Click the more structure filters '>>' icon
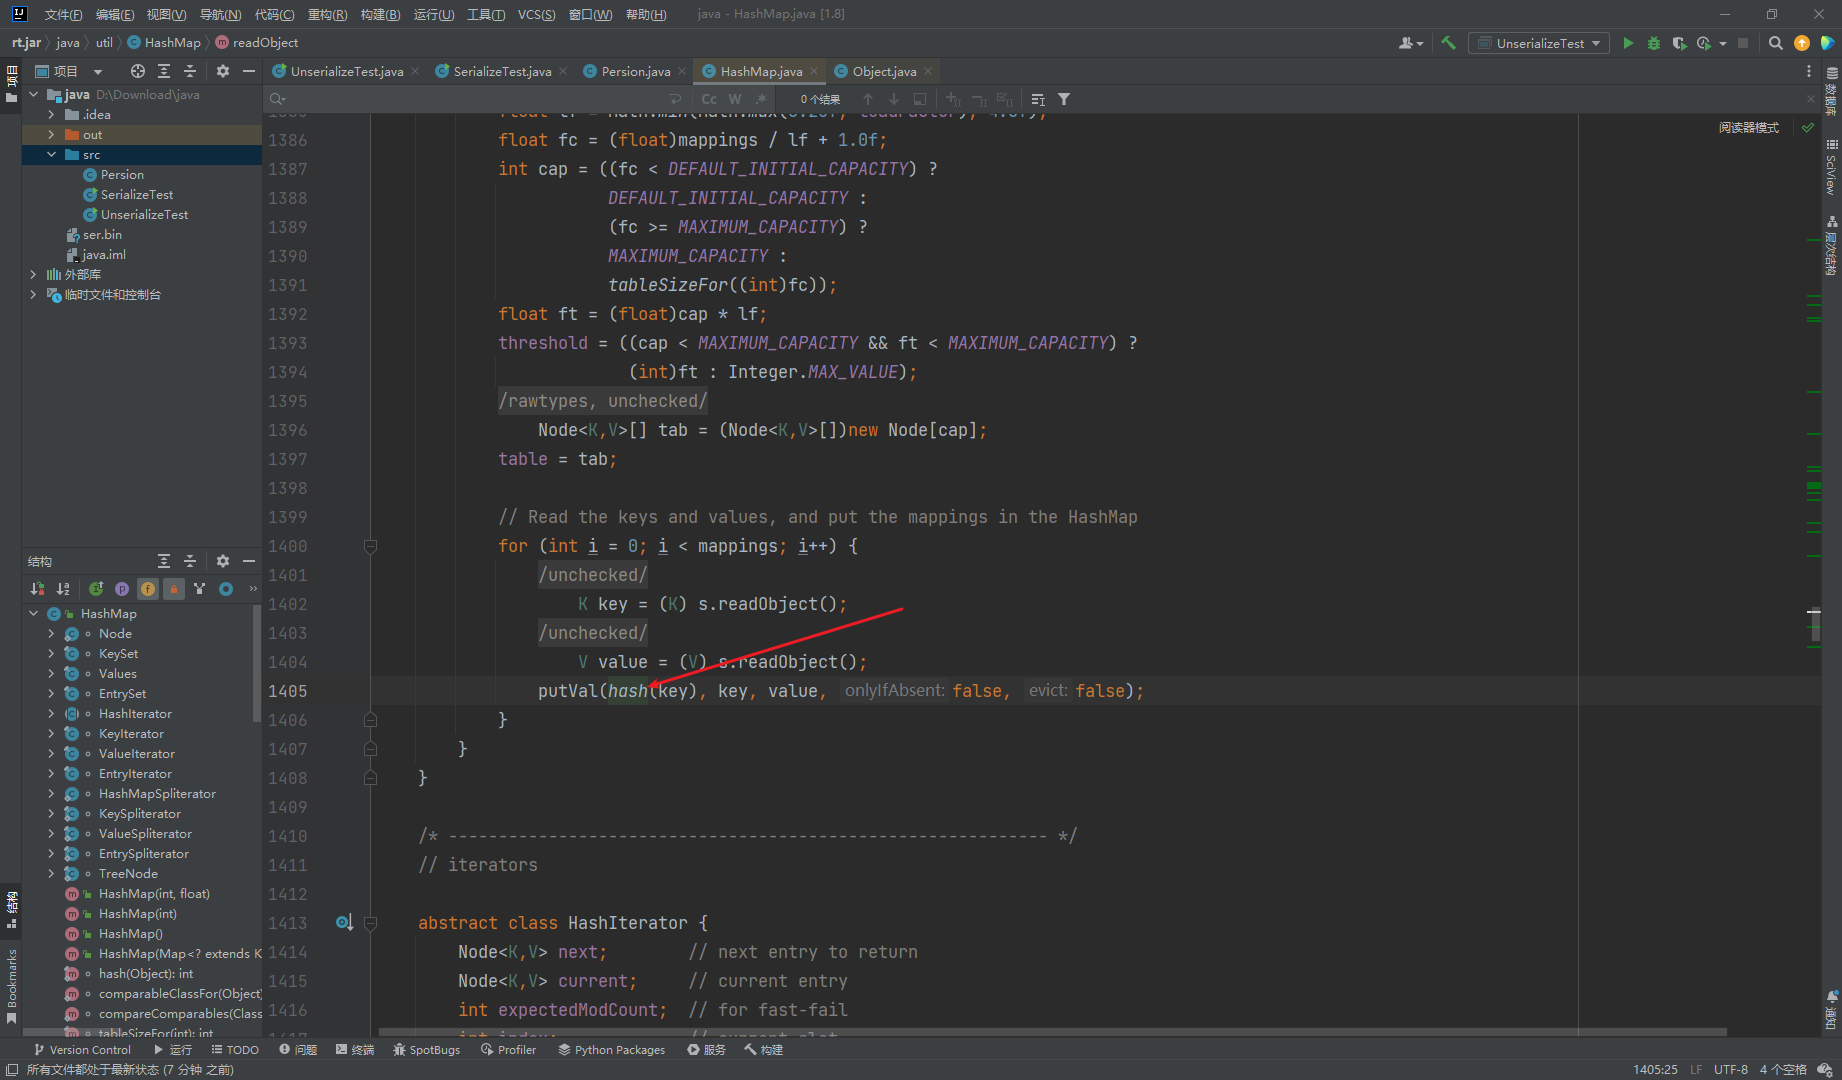The width and height of the screenshot is (1842, 1080). tap(252, 589)
